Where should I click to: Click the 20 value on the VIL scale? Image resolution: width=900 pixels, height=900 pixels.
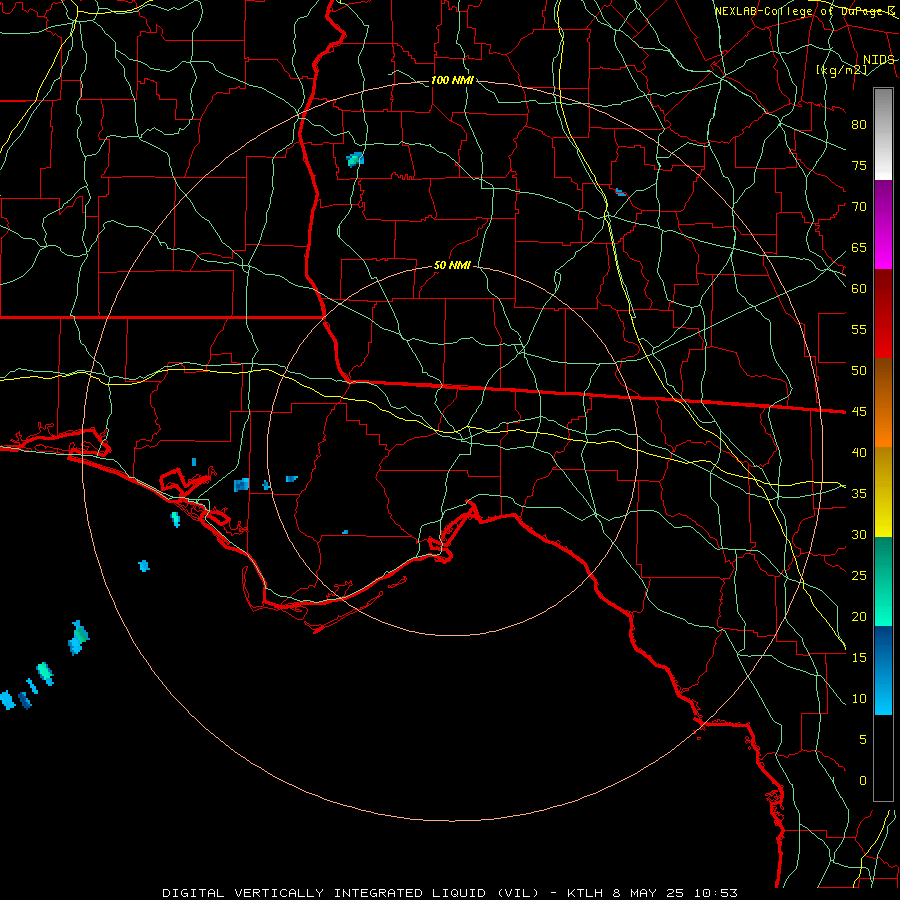[x=859, y=617]
